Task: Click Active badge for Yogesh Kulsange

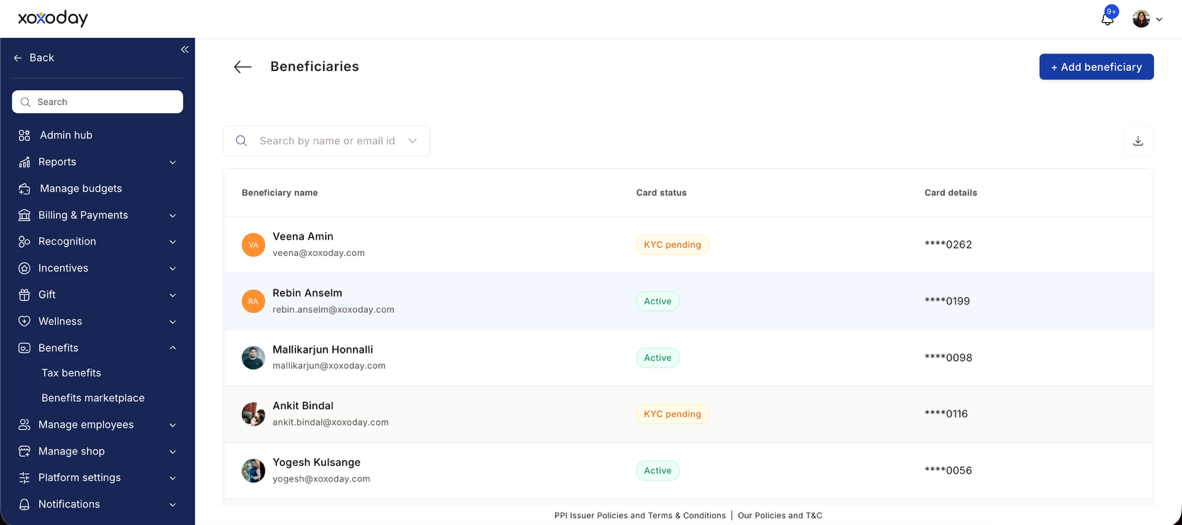Action: tap(658, 471)
